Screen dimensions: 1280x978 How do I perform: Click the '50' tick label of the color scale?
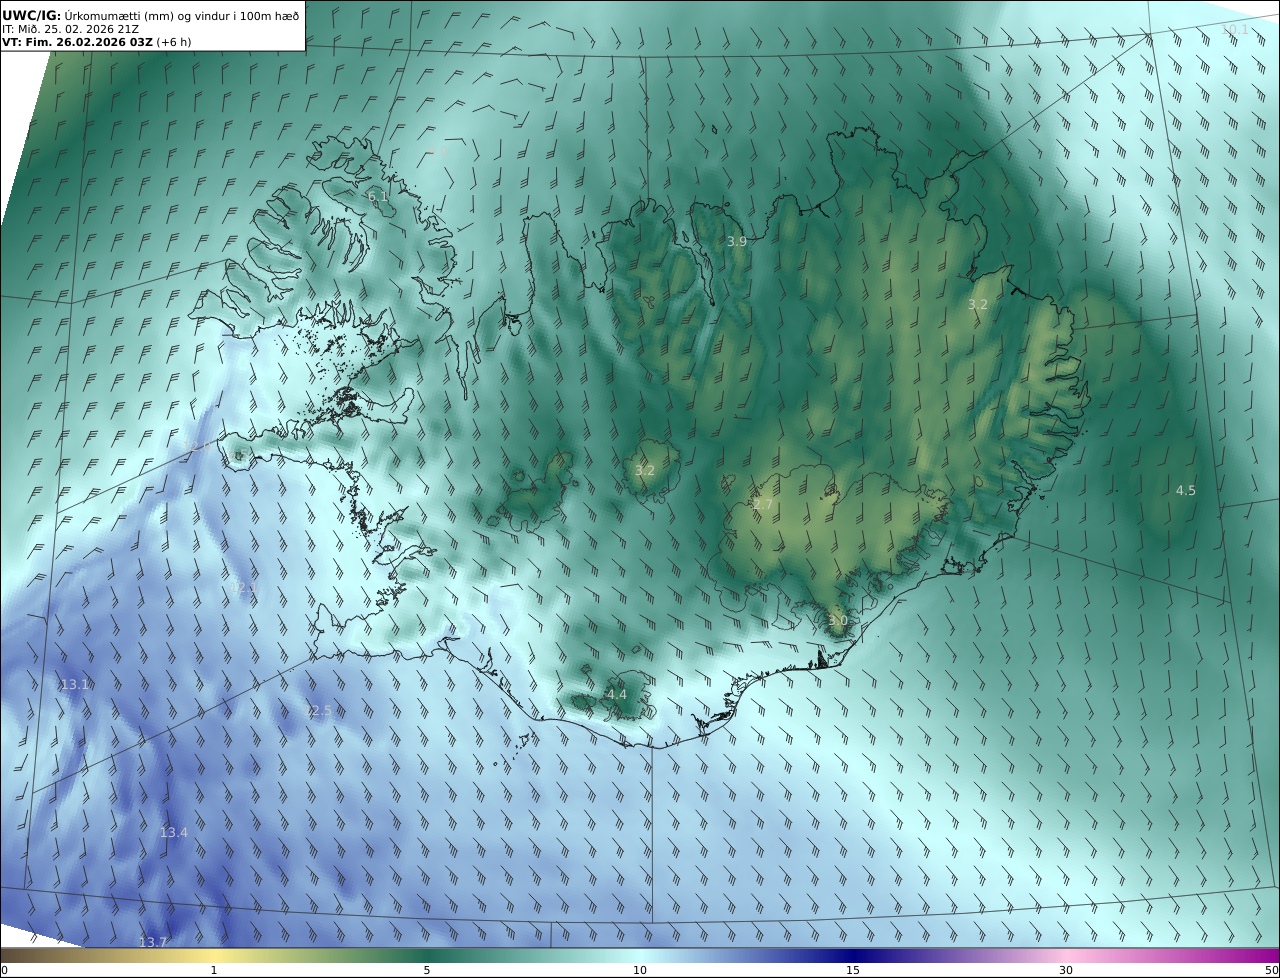(x=1271, y=970)
